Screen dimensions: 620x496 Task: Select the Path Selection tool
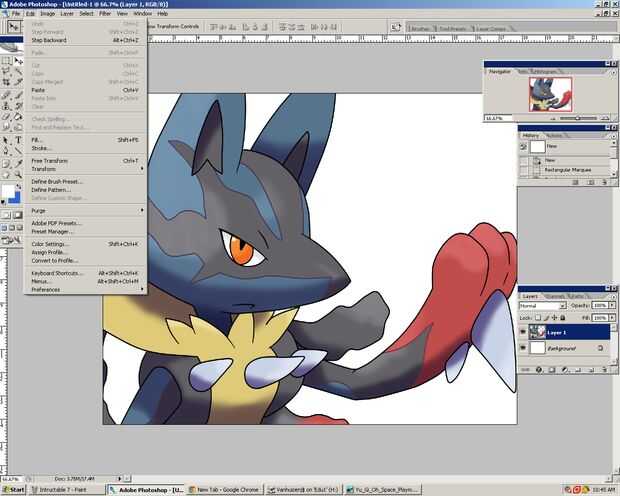pos(6,140)
